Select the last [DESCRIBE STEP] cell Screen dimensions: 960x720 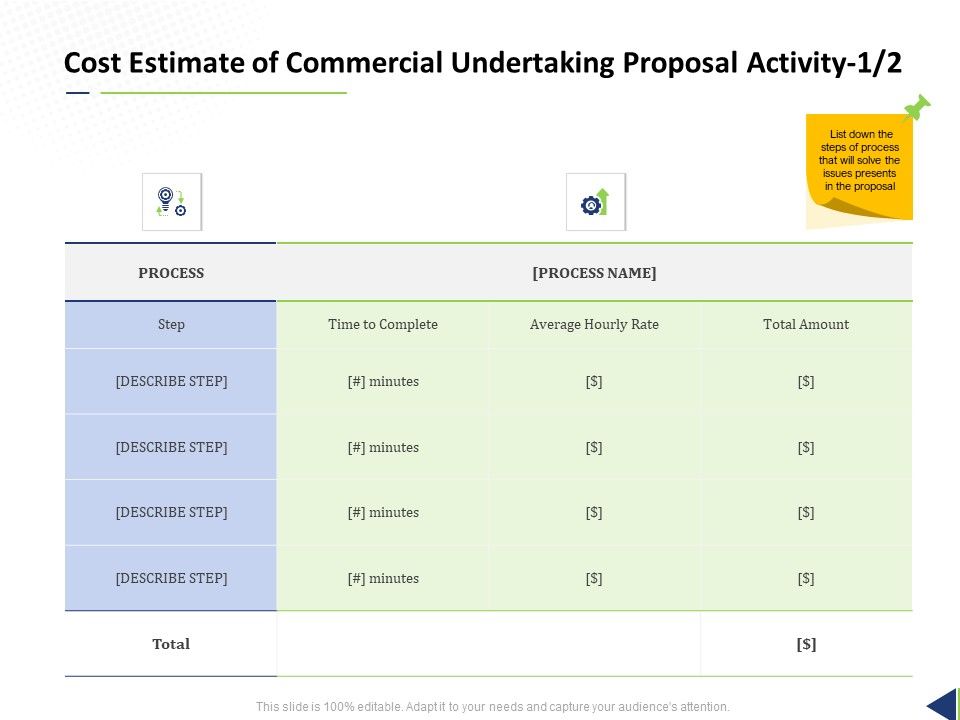171,579
